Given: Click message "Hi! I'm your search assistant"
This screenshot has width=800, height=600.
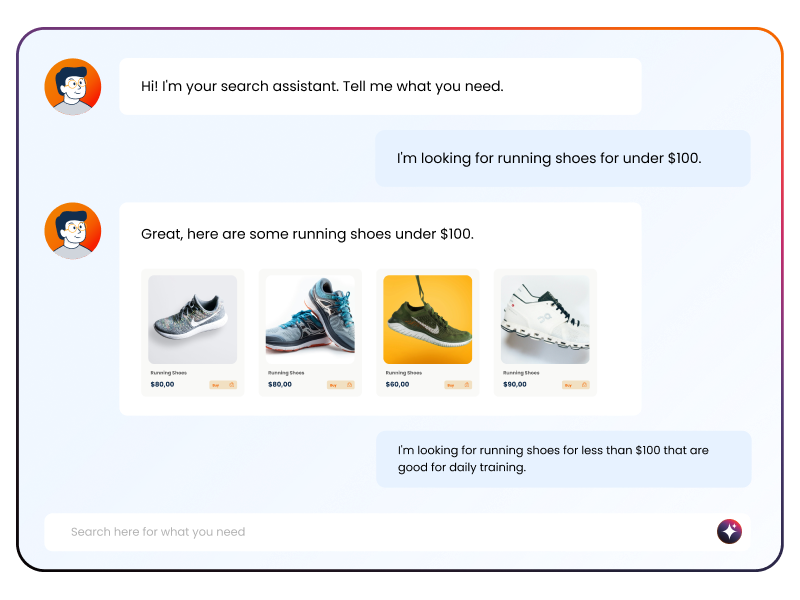Looking at the screenshot, I should pos(380,86).
